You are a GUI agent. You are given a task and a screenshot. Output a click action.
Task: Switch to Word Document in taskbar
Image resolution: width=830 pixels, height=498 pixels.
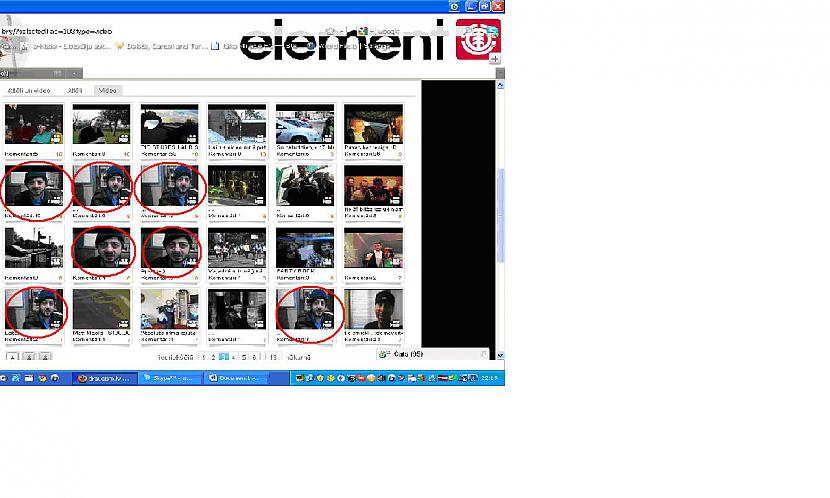point(237,378)
